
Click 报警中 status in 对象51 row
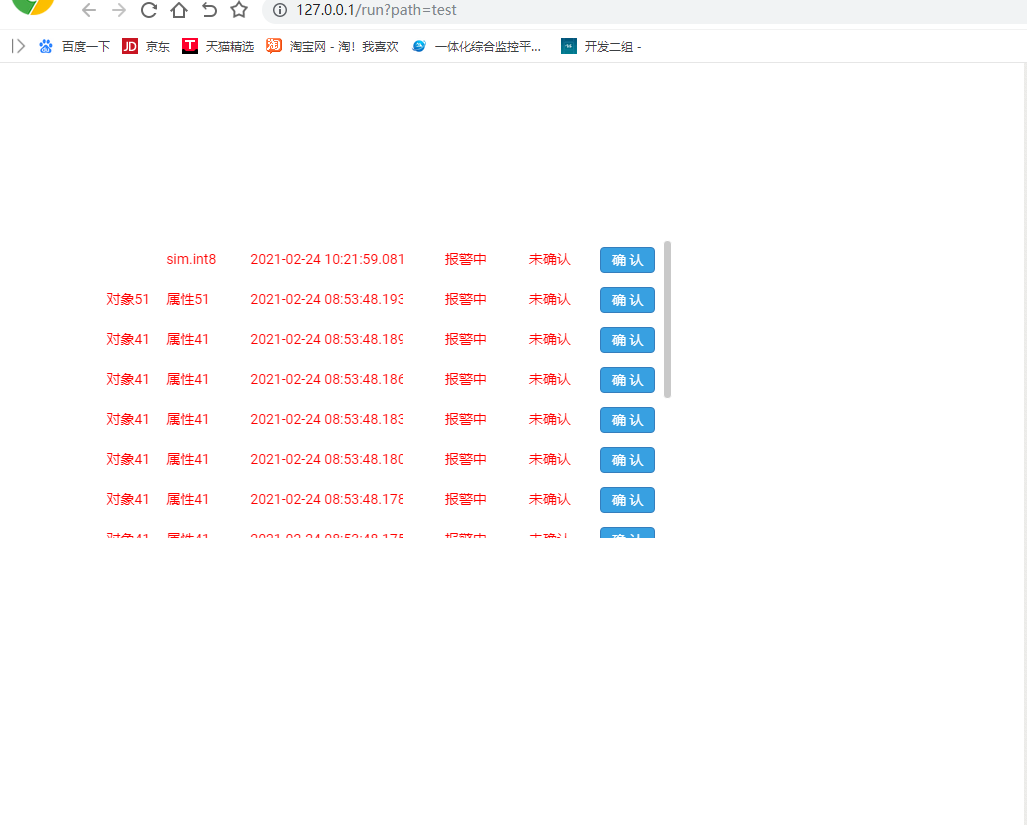pyautogui.click(x=466, y=299)
